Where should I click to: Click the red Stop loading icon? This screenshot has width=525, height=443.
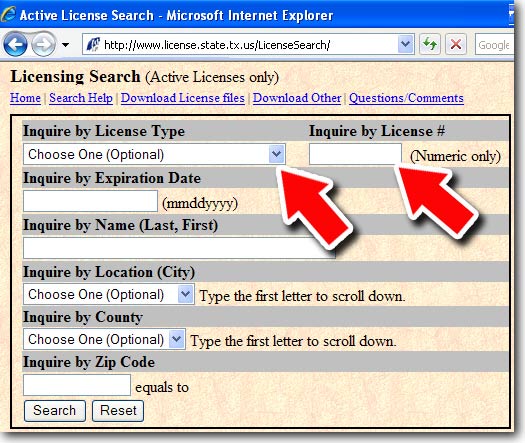pos(456,44)
